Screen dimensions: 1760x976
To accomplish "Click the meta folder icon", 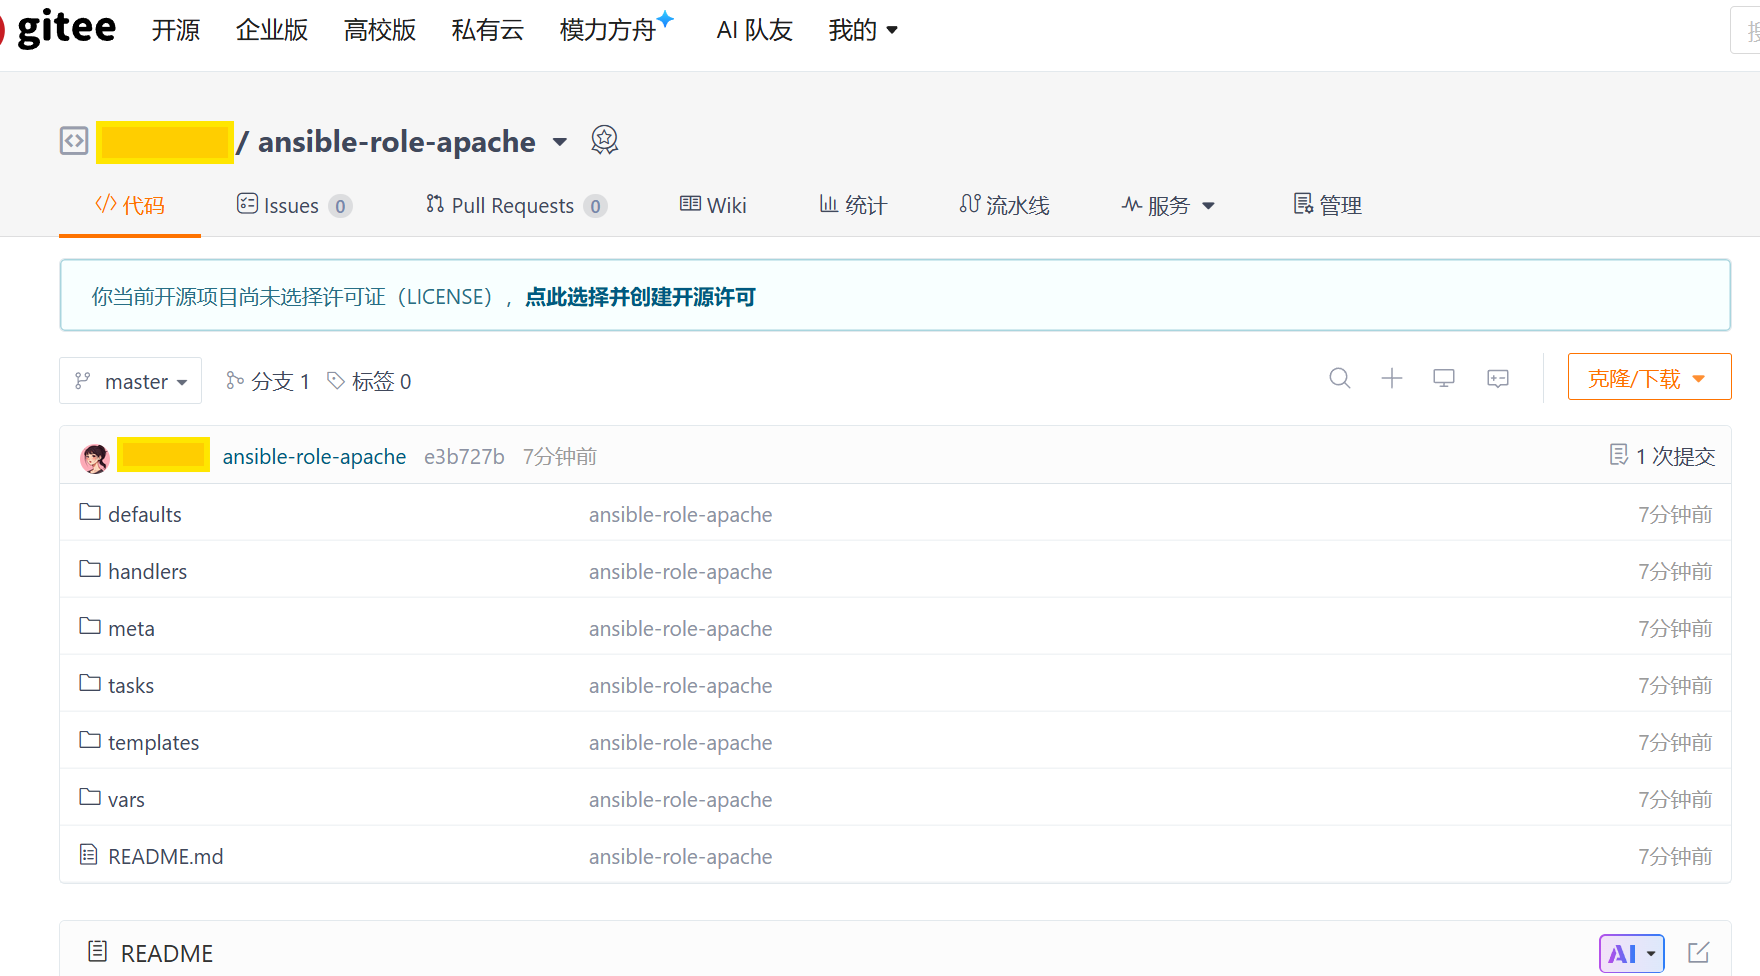I will coord(90,627).
